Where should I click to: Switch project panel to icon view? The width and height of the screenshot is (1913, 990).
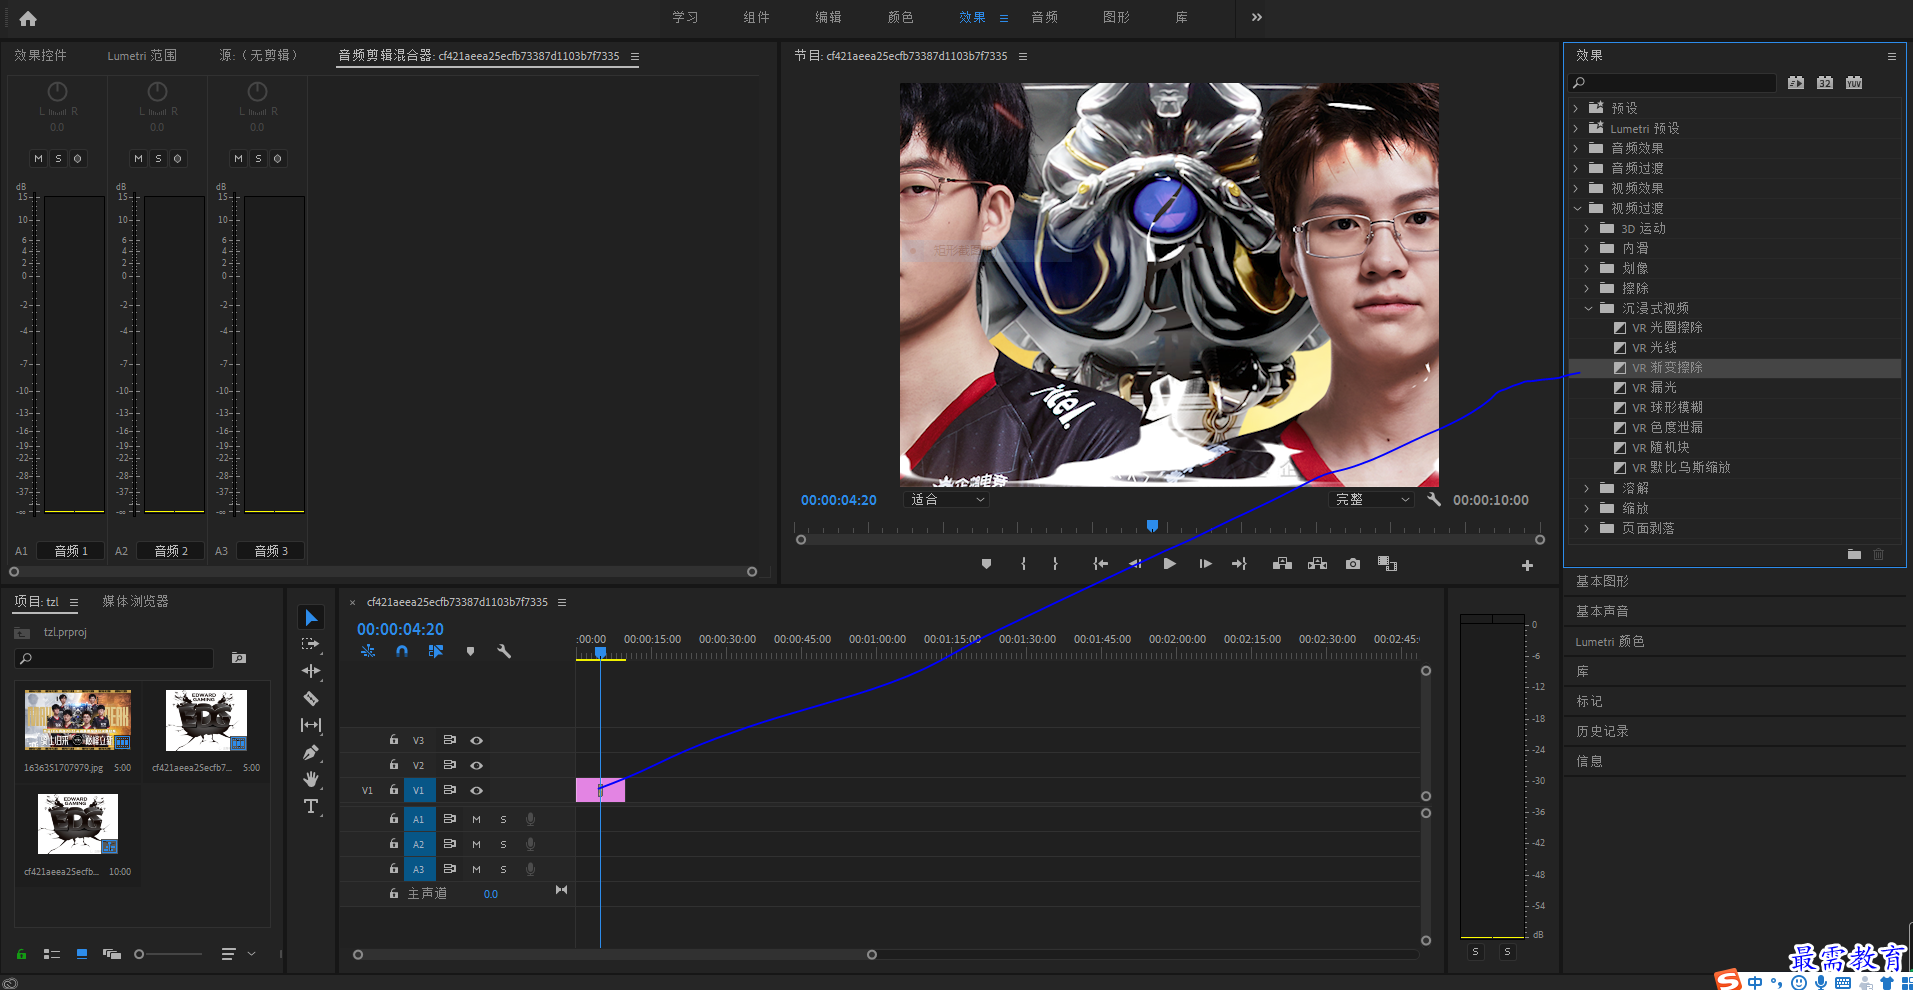pos(82,954)
